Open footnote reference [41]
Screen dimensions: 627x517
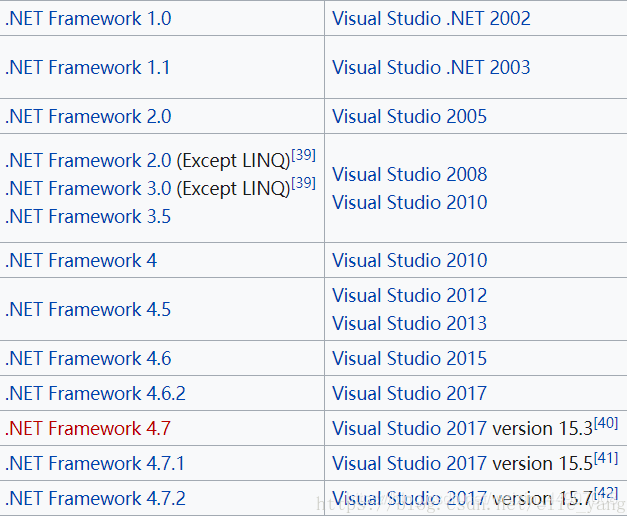point(606,458)
